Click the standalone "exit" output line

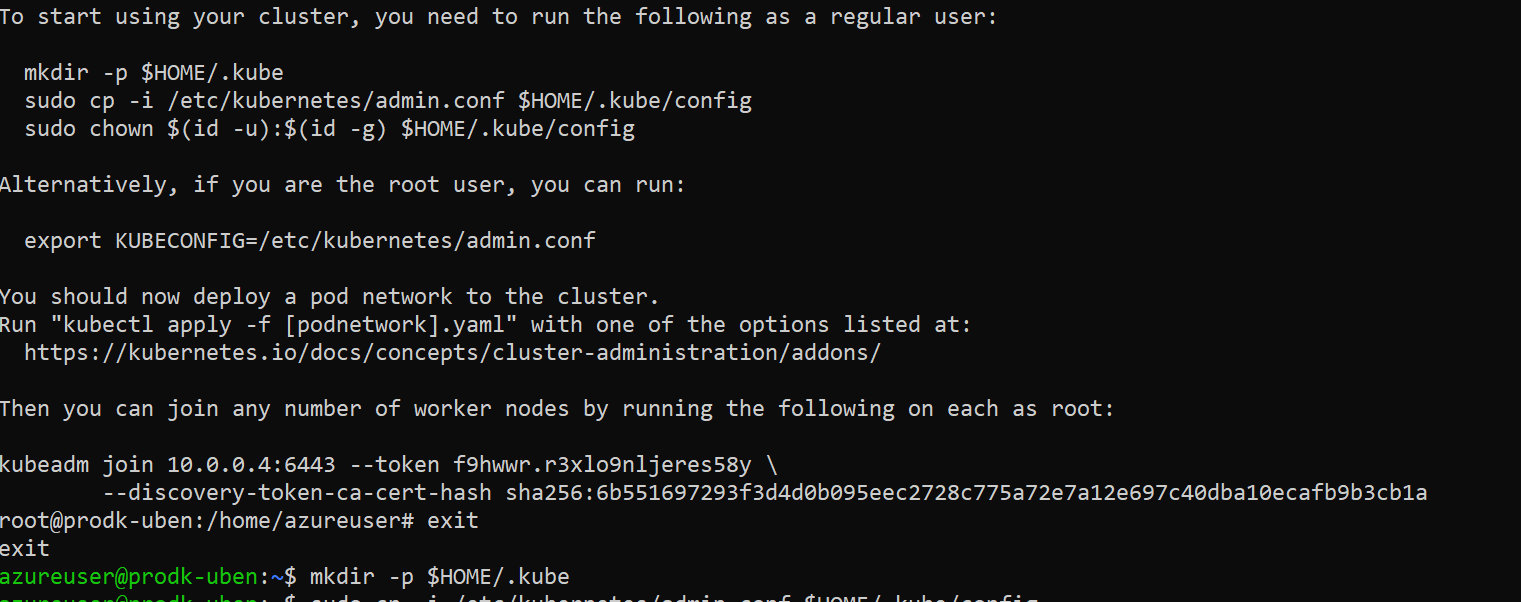[25, 549]
